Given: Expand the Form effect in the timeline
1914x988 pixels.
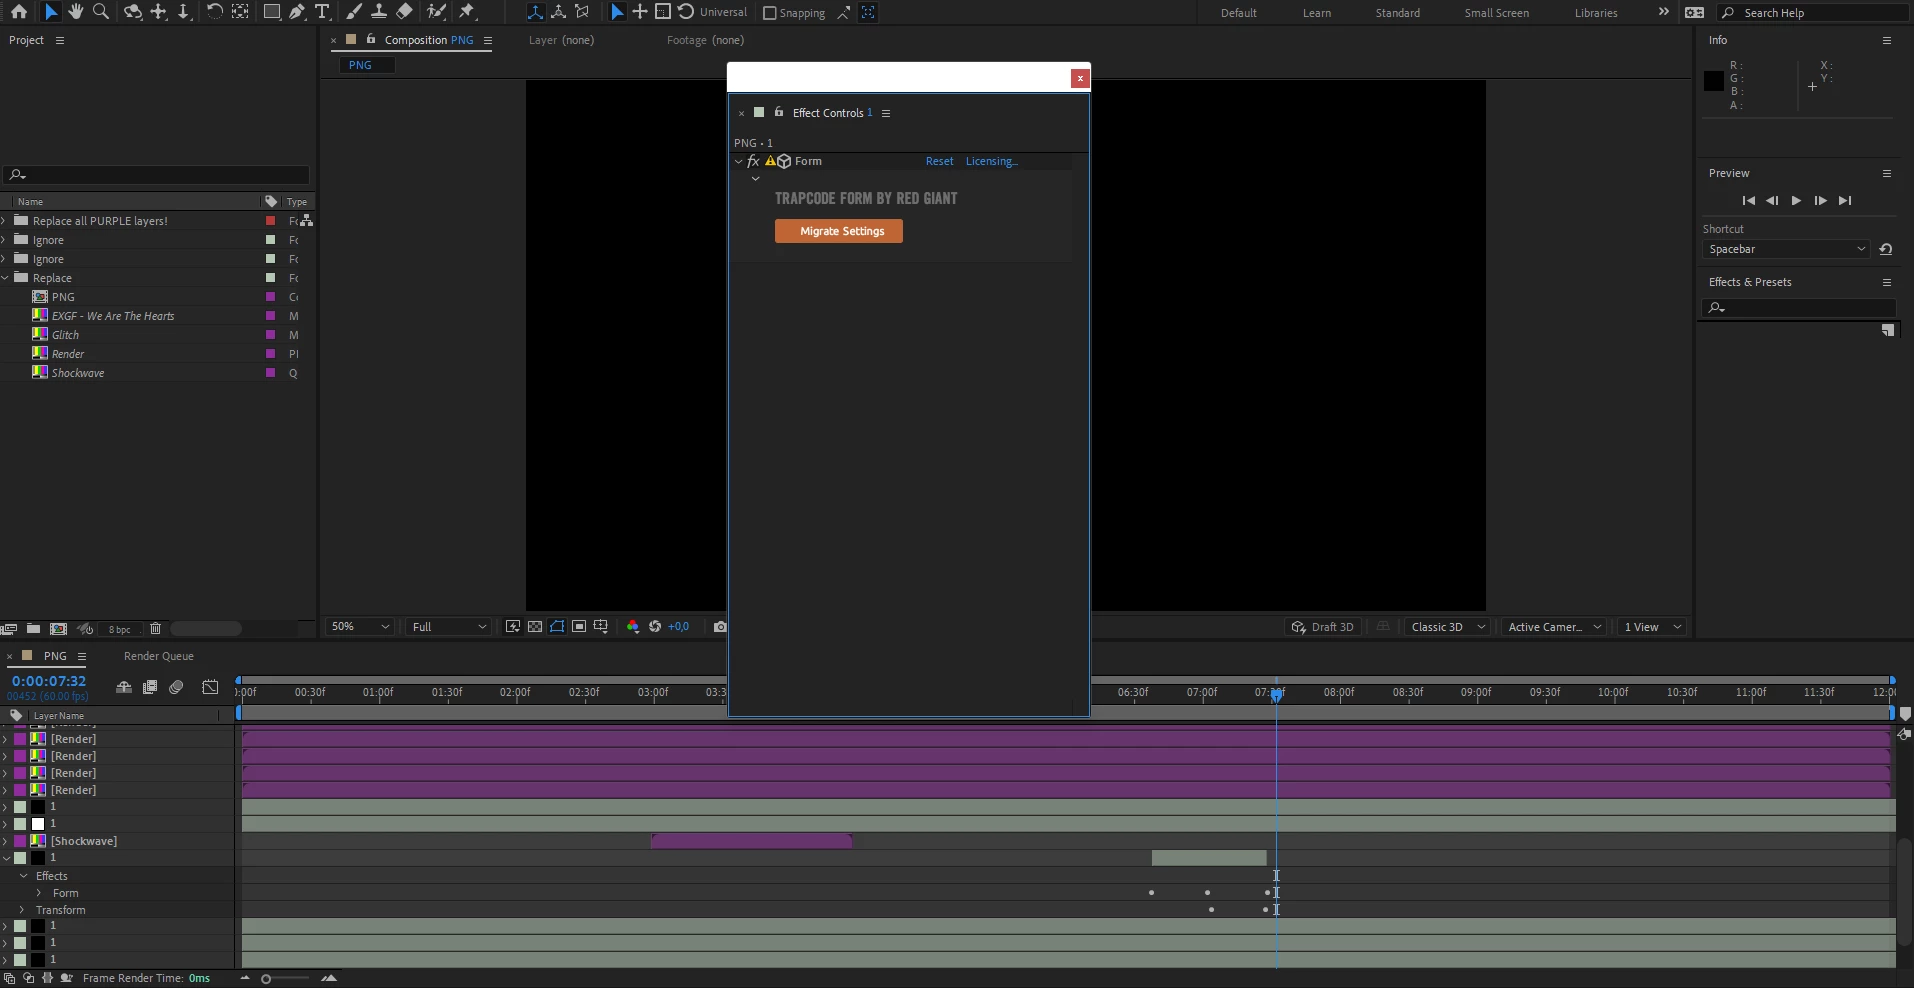Looking at the screenshot, I should (39, 893).
